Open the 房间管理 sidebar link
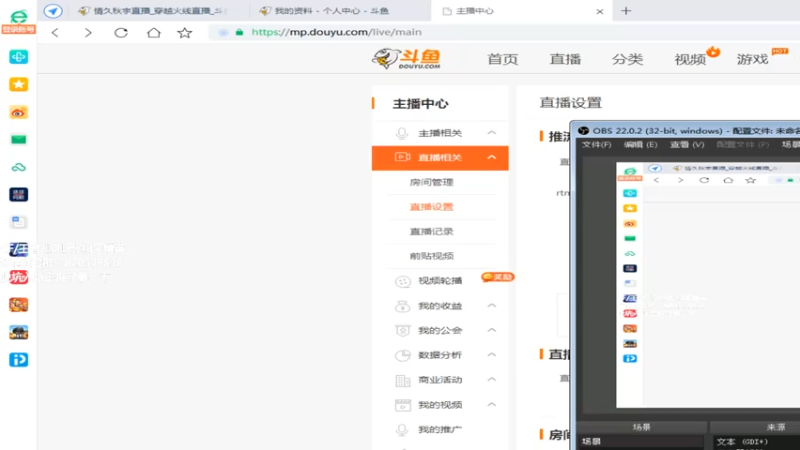The height and width of the screenshot is (450, 800). pyautogui.click(x=432, y=182)
